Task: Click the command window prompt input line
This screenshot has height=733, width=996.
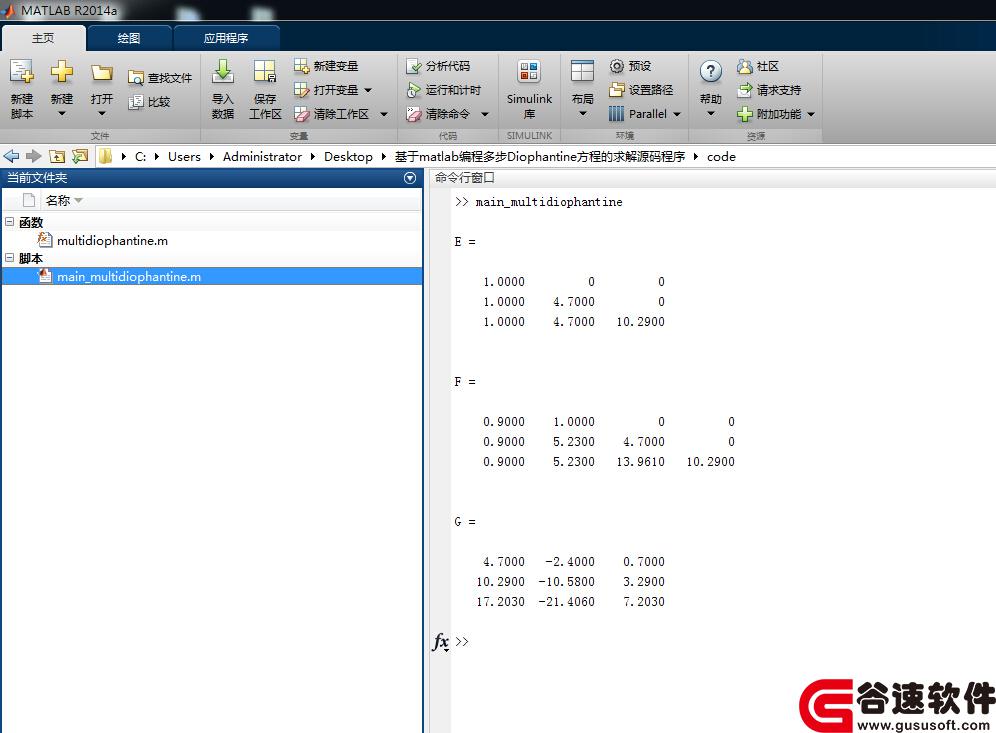Action: click(724, 642)
